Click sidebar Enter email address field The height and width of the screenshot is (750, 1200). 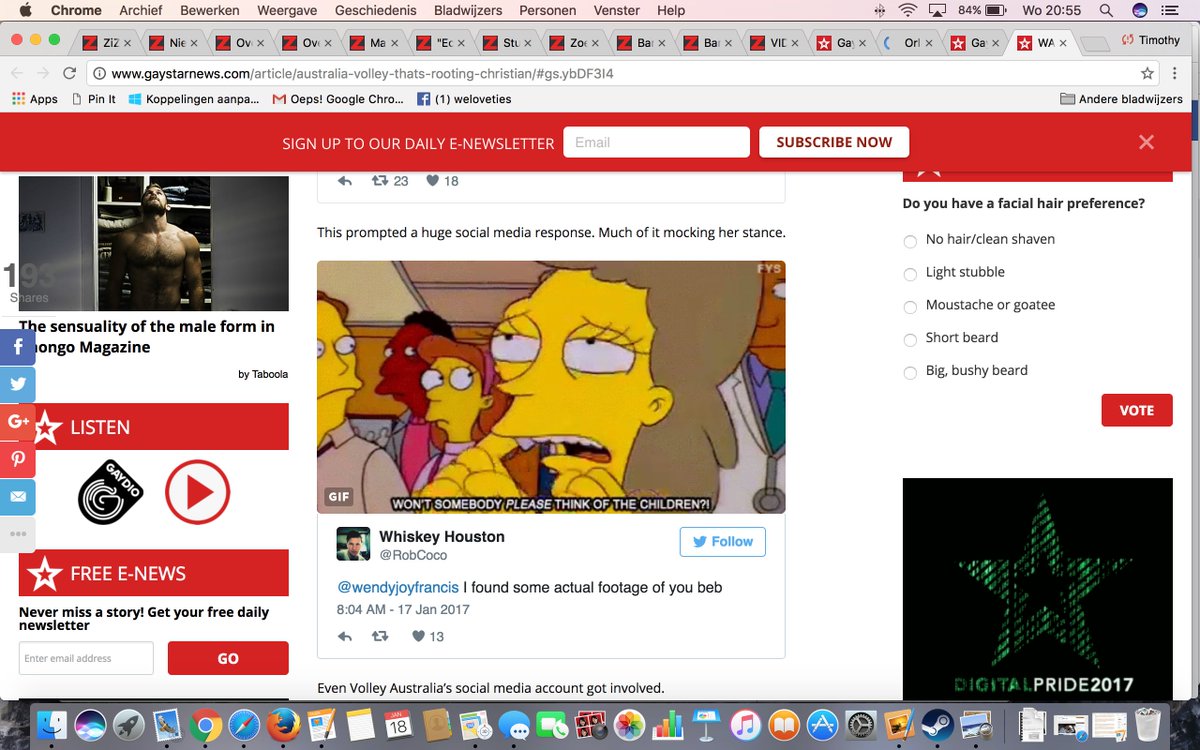(86, 658)
